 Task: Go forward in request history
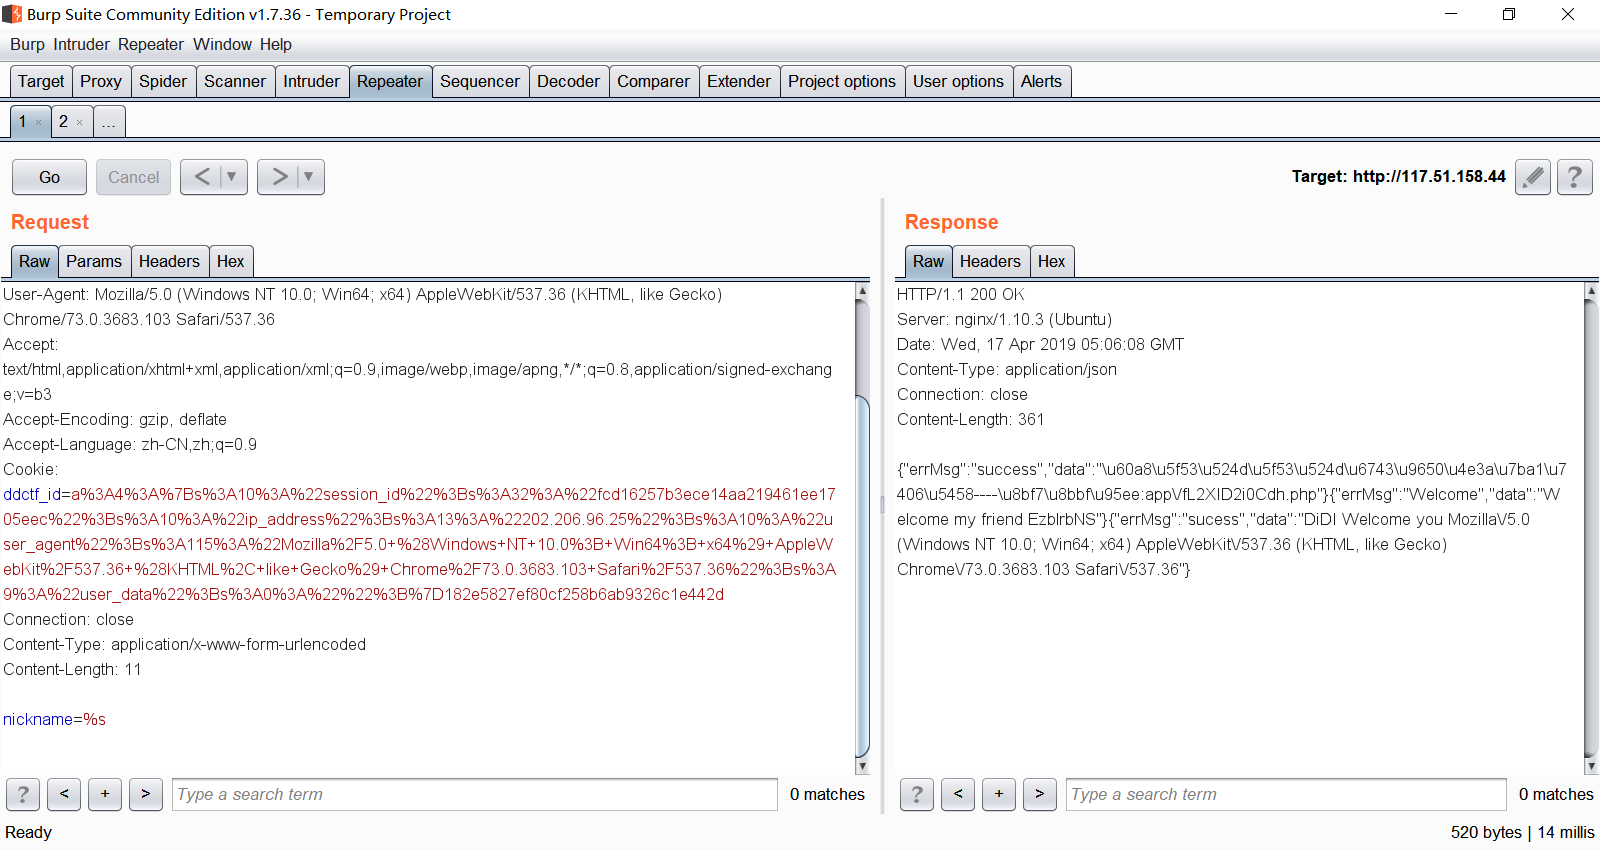tap(279, 177)
